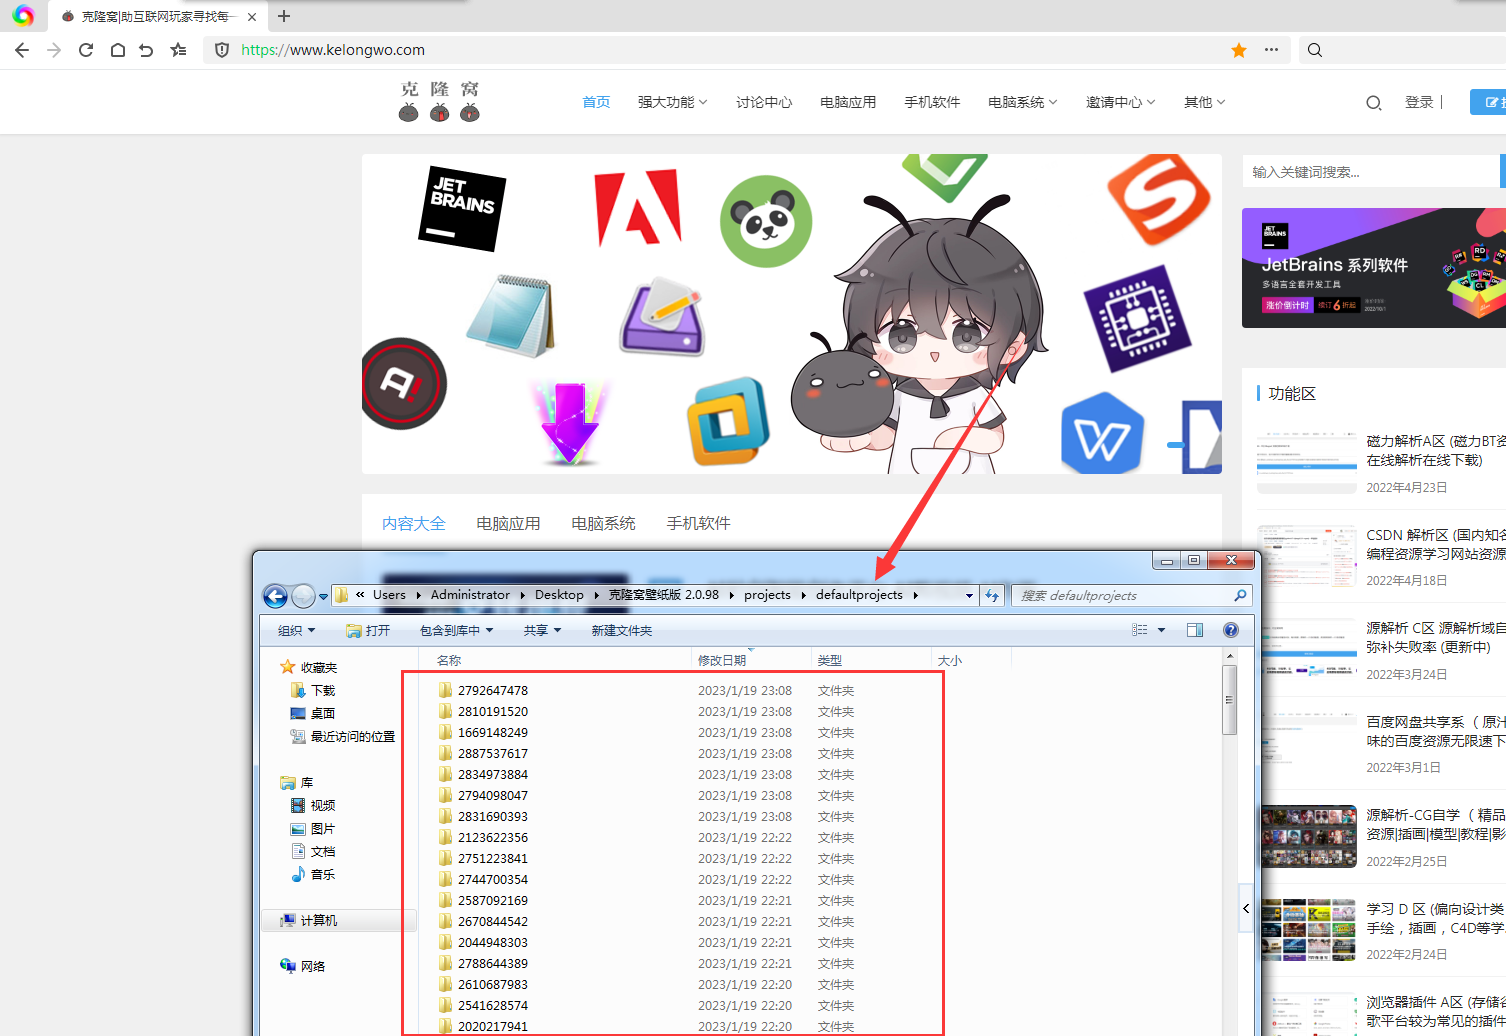This screenshot has width=1506, height=1036.
Task: Close the 克隆窝 browser tab
Action: click(252, 17)
